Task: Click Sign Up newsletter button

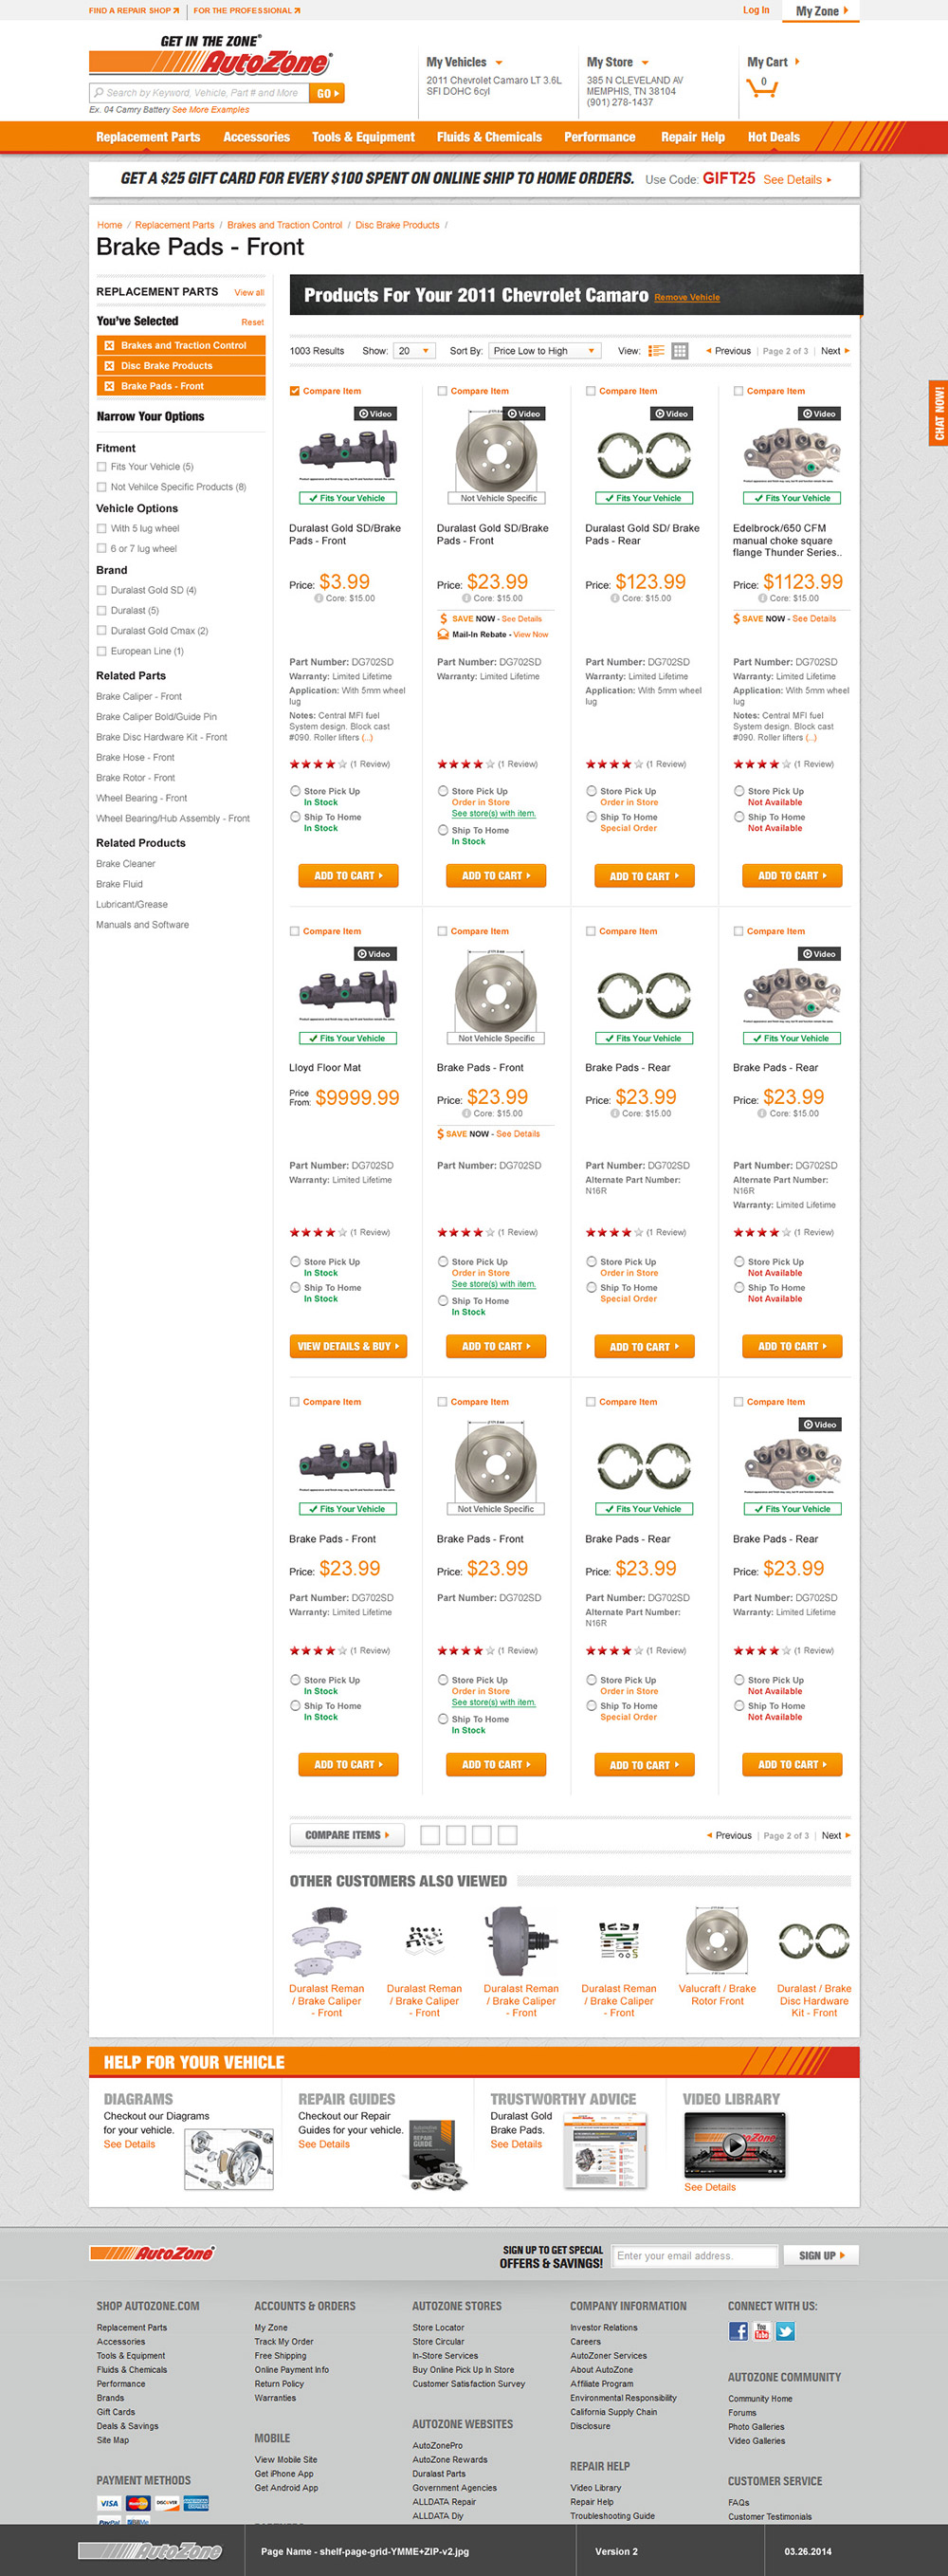Action: pos(821,2255)
